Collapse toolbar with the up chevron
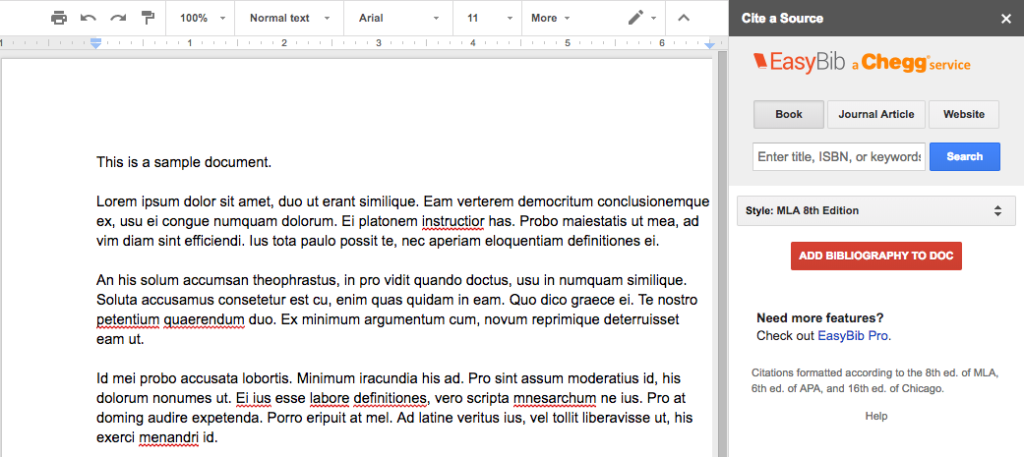This screenshot has height=457, width=1024. click(x=684, y=18)
